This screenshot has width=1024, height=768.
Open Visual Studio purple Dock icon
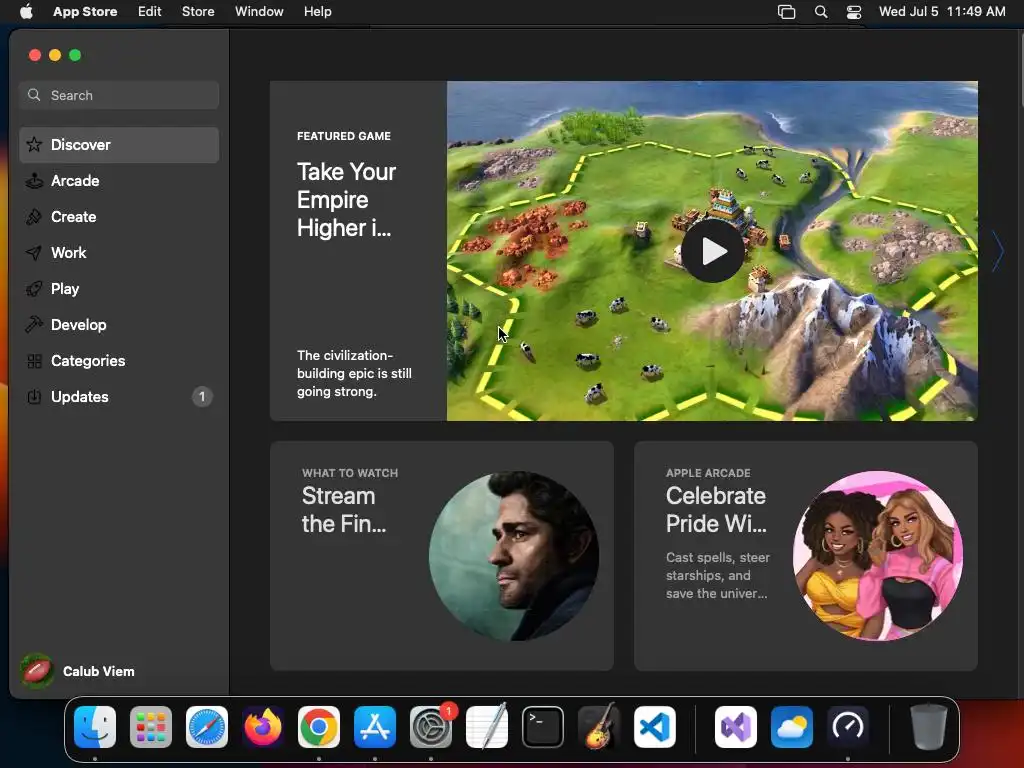click(x=736, y=727)
